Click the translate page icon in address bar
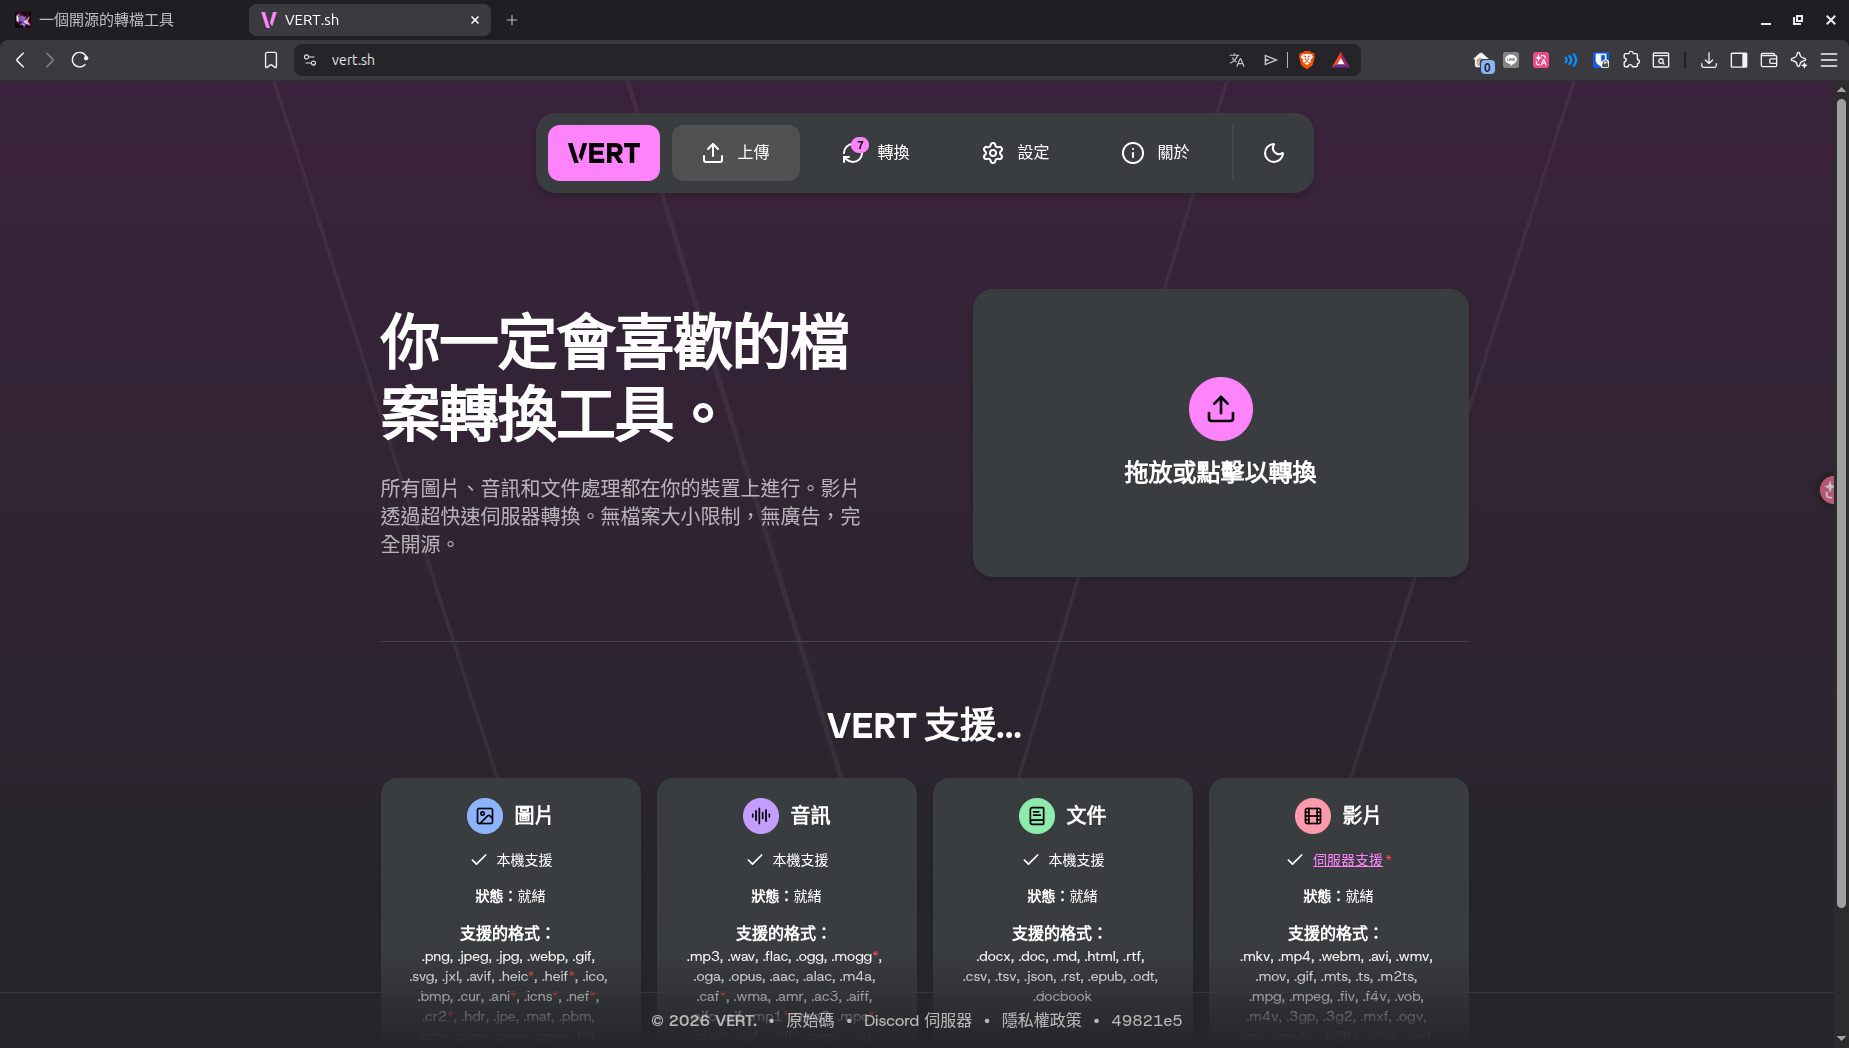 point(1237,60)
